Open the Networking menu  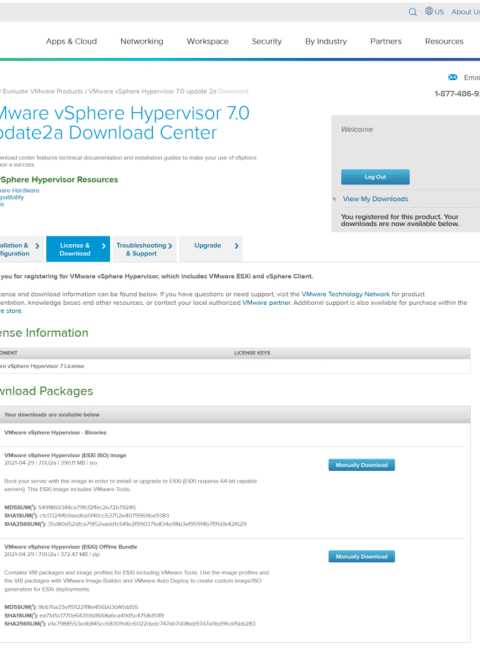click(142, 41)
